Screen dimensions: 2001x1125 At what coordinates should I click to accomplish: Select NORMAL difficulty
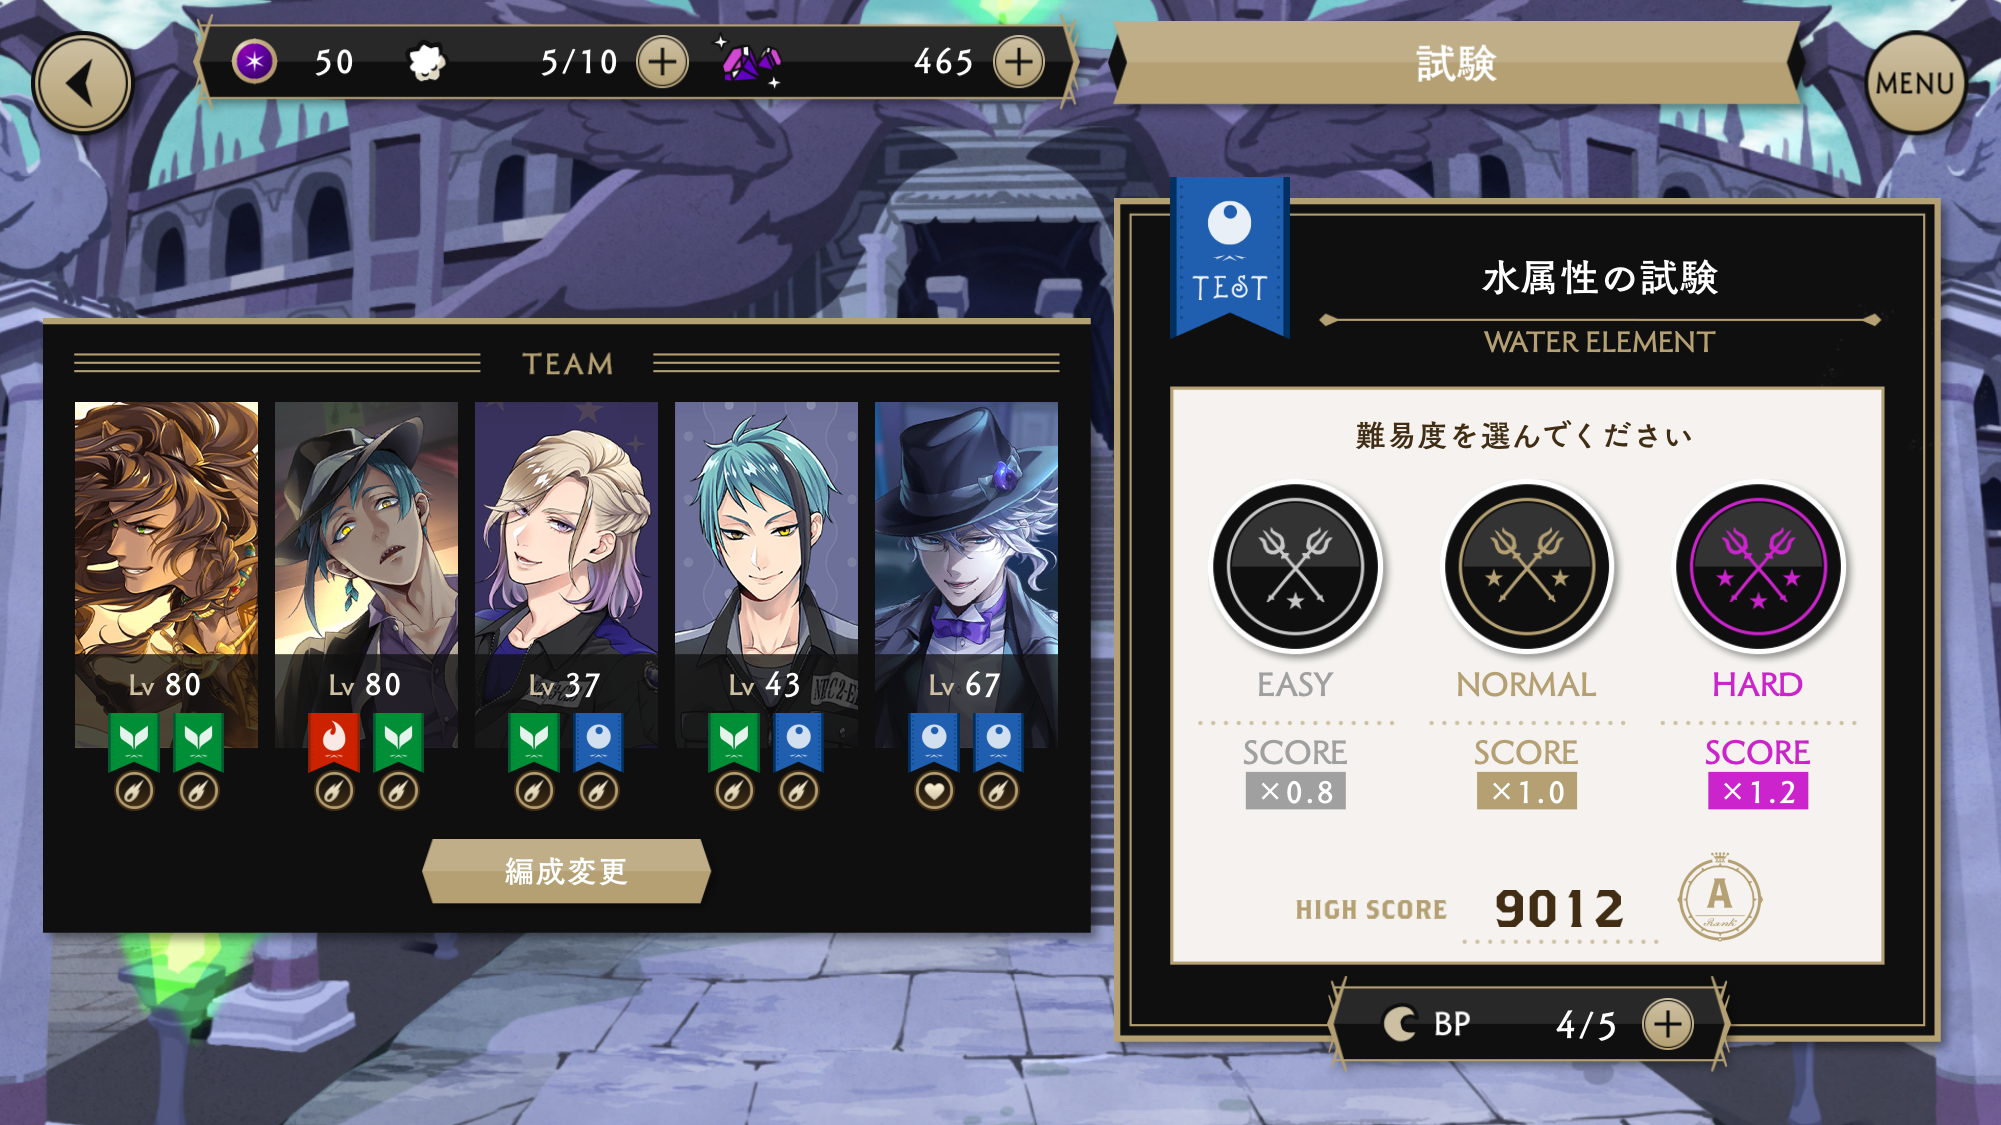(1526, 566)
